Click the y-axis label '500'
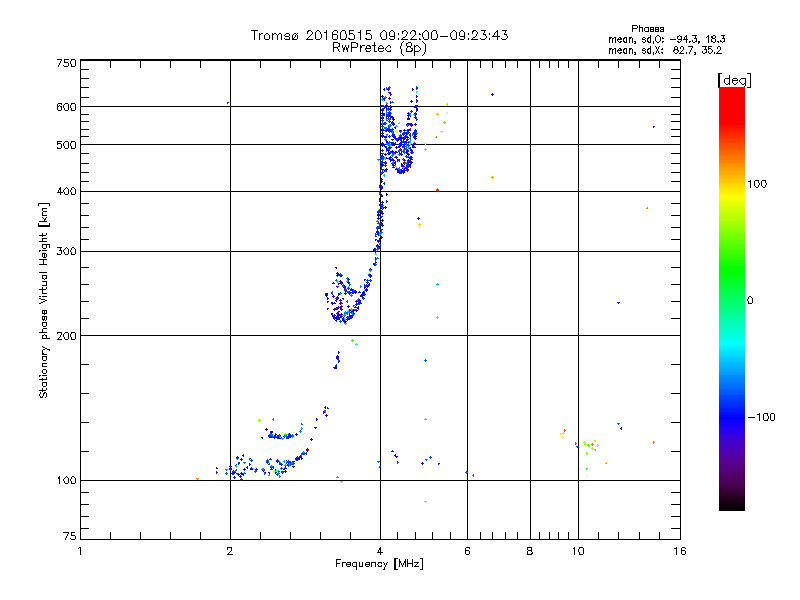800x600 pixels. 66,145
